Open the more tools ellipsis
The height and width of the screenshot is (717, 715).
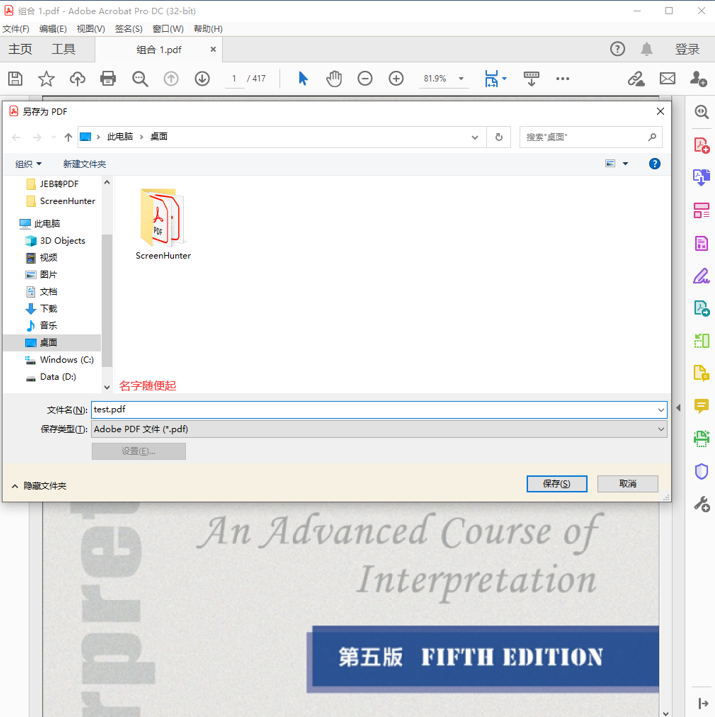click(x=562, y=79)
